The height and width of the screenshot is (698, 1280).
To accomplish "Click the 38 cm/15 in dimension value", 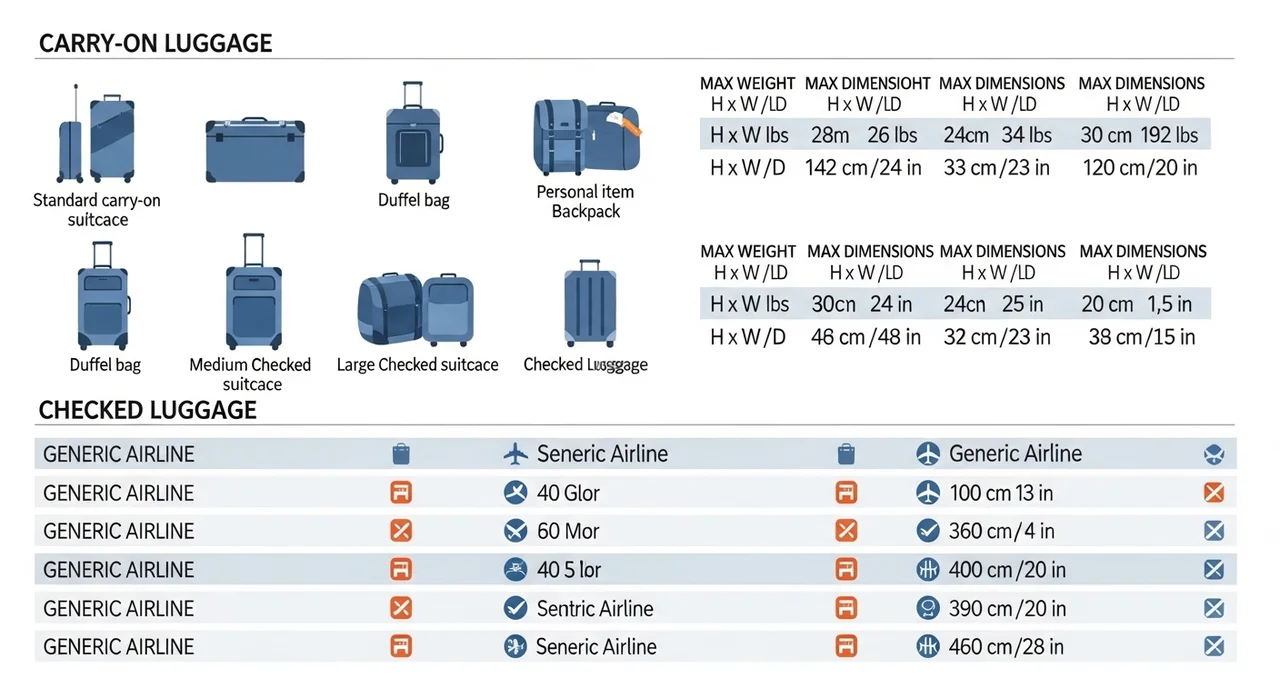I will [1141, 337].
